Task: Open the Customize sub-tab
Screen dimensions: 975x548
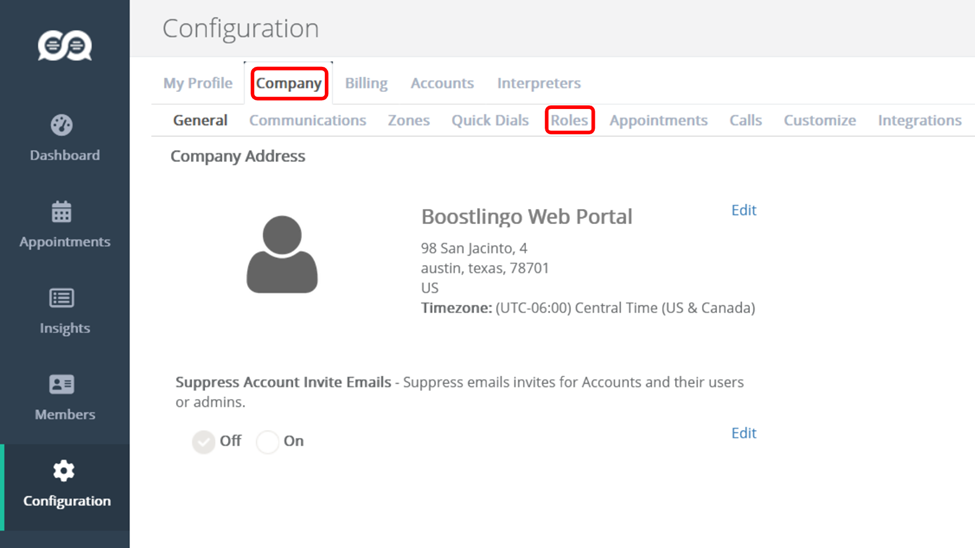Action: tap(820, 120)
